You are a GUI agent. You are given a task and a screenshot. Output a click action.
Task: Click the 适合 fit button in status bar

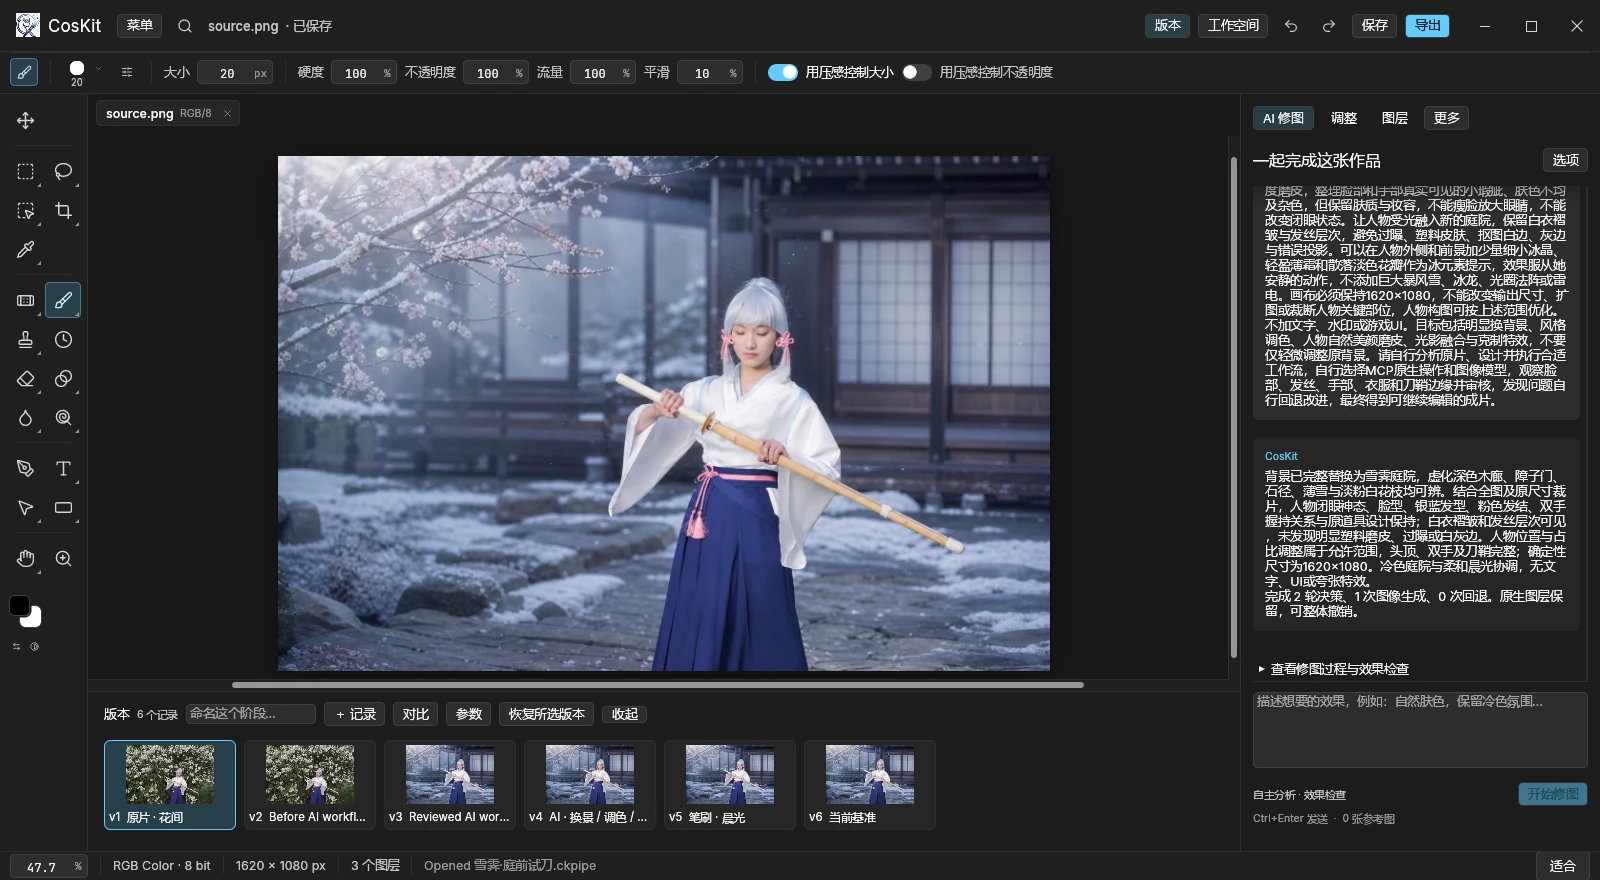[x=1562, y=866]
